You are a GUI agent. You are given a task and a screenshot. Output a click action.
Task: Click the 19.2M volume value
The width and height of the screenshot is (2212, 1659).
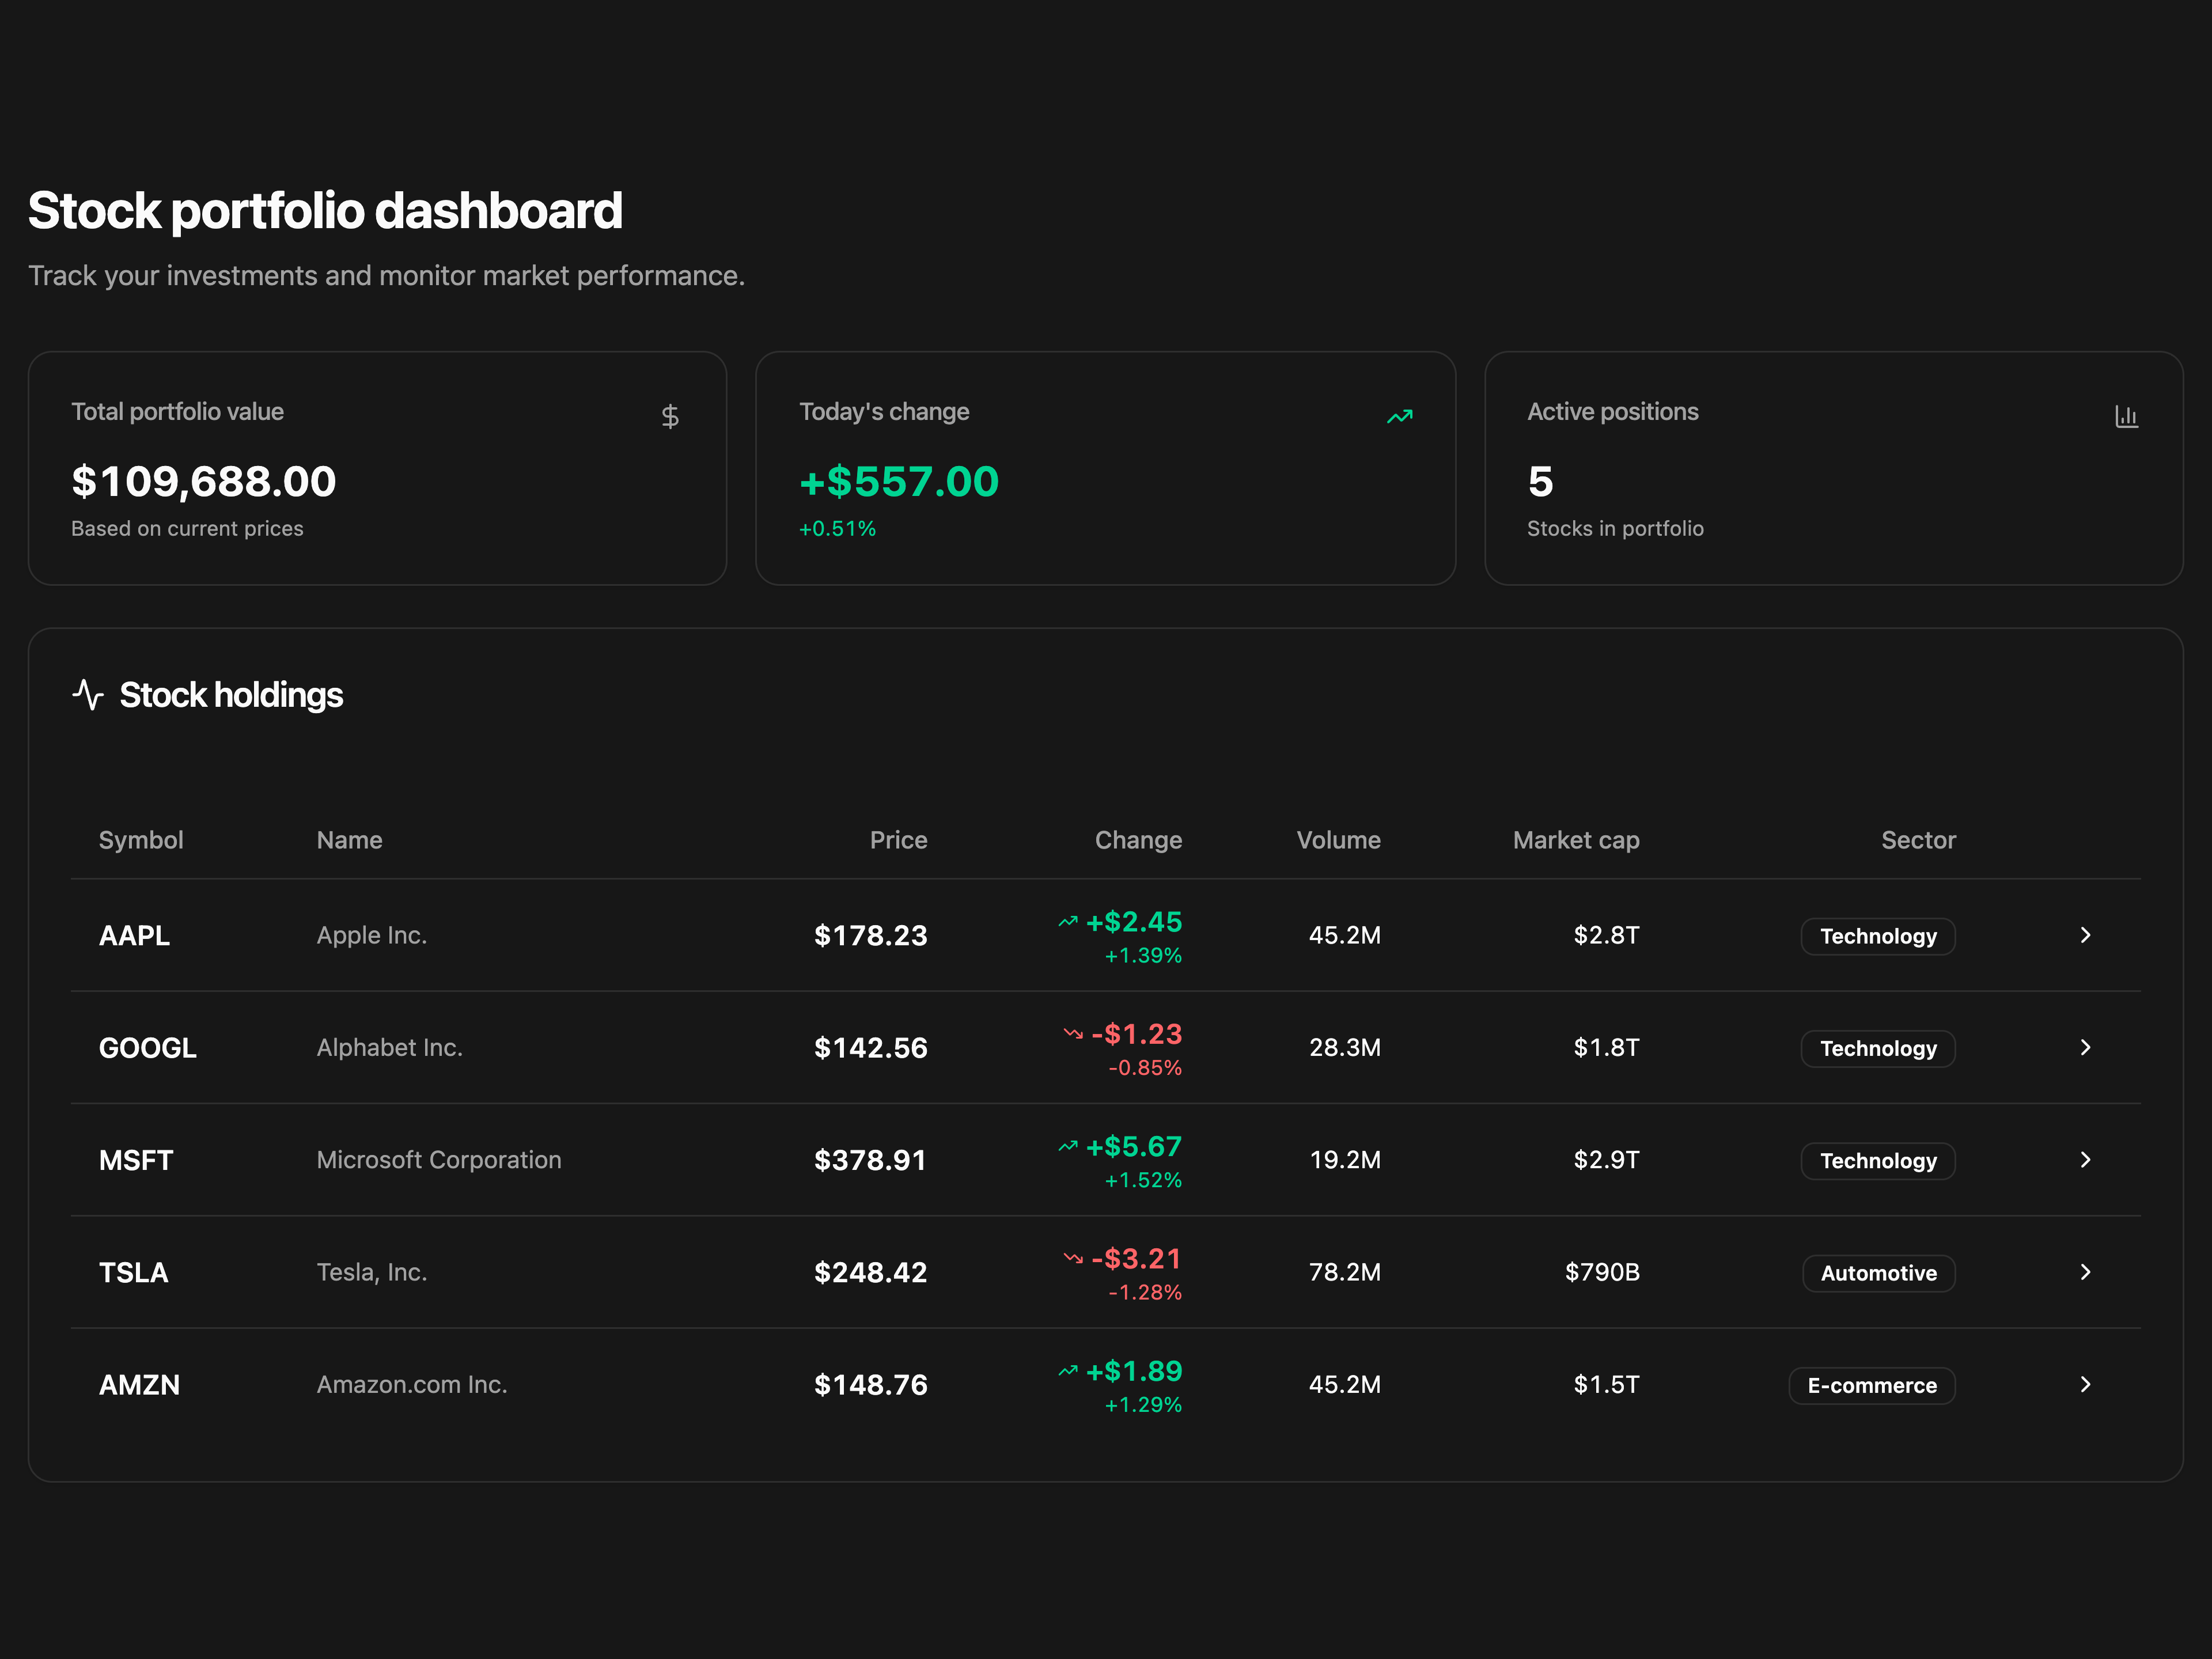pyautogui.click(x=1344, y=1159)
